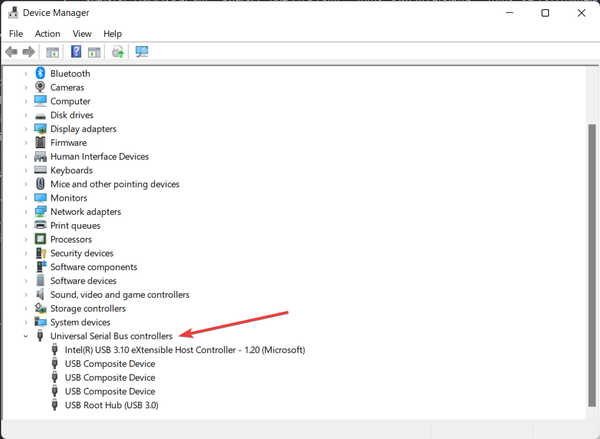This screenshot has height=439, width=600.
Task: Click the Help question mark toolbar icon
Action: point(76,52)
